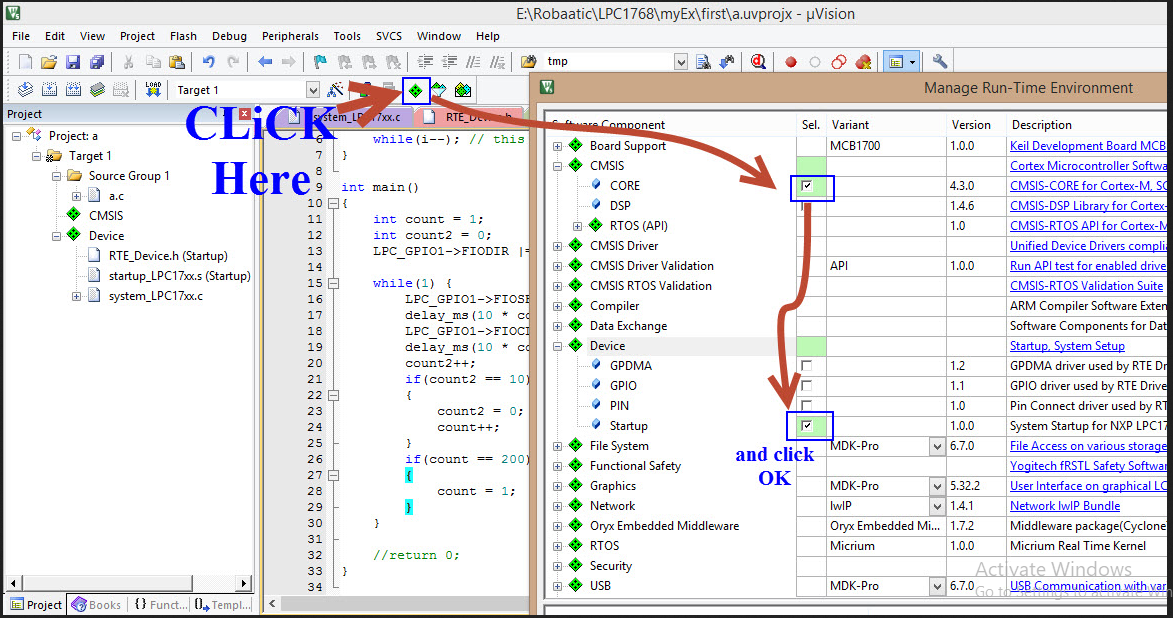The image size is (1173, 618).
Task: Click the New file toolbar icon
Action: [x=25, y=61]
